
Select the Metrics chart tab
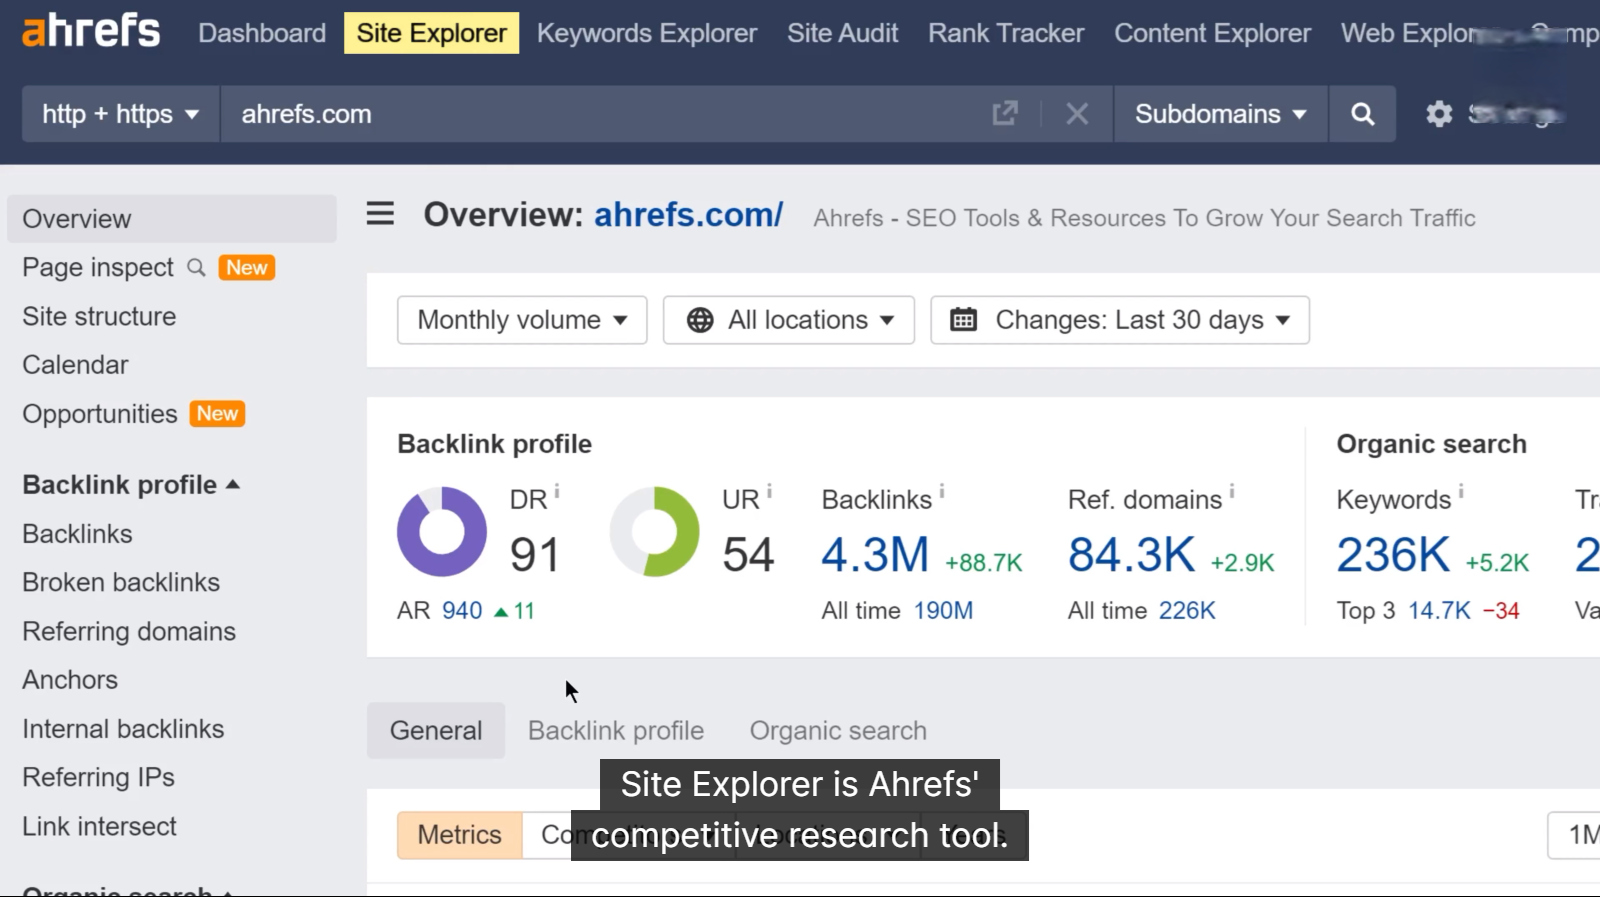[460, 835]
